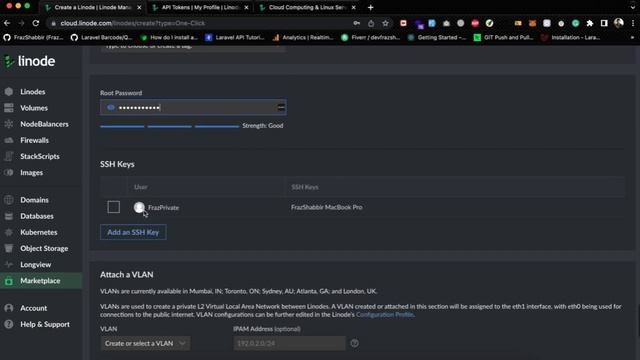Click the Help & Support question icon
This screenshot has width=640, height=360.
click(9, 324)
